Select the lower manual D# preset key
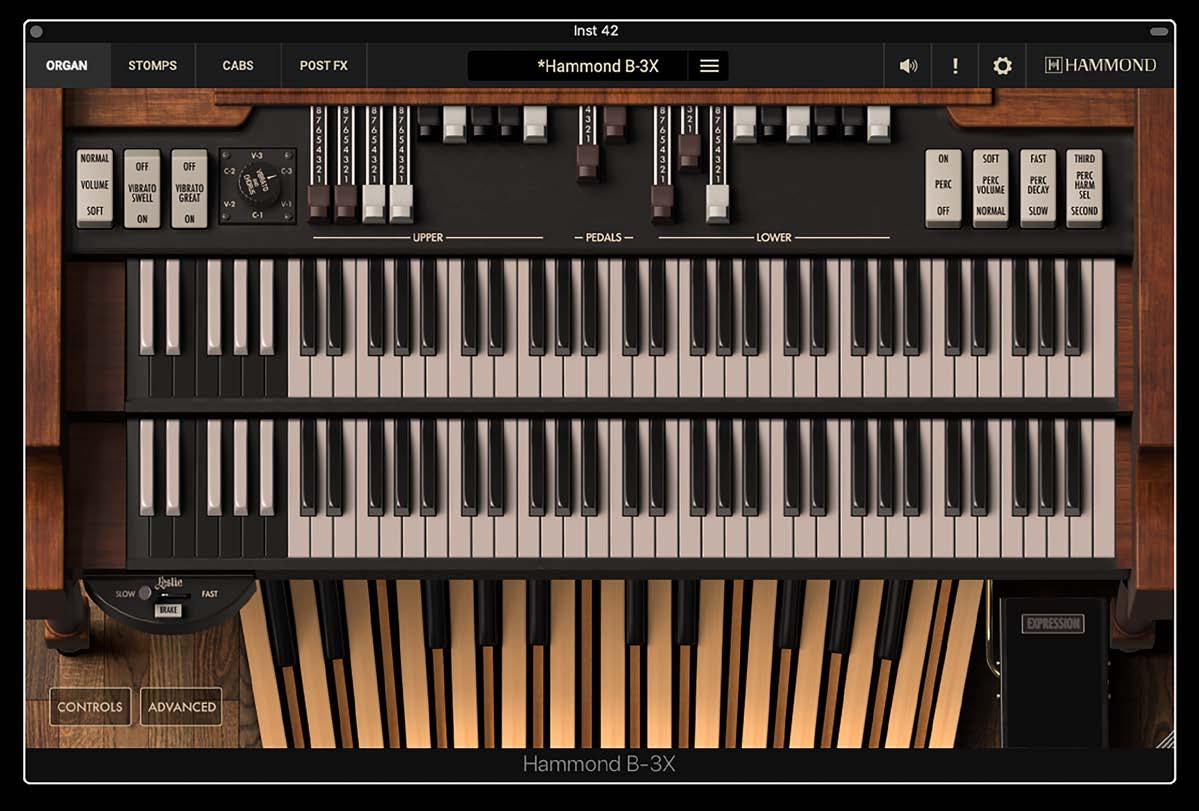This screenshot has height=811, width=1199. click(x=174, y=466)
